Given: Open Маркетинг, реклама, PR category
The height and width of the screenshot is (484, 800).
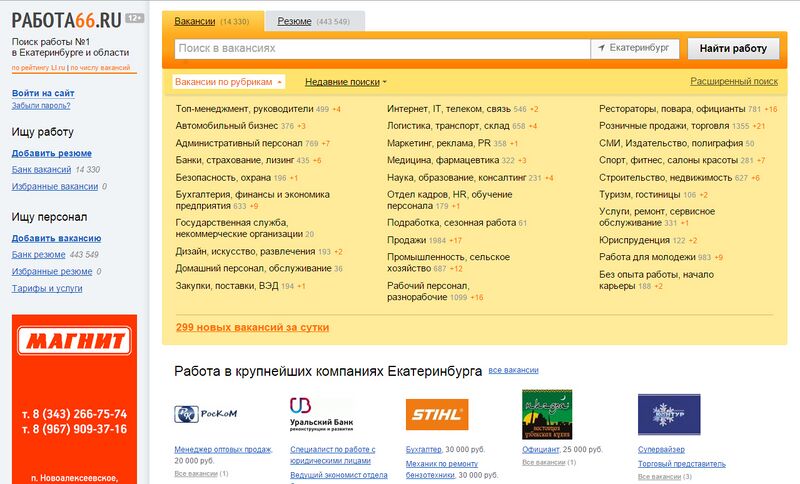Looking at the screenshot, I should 439,143.
